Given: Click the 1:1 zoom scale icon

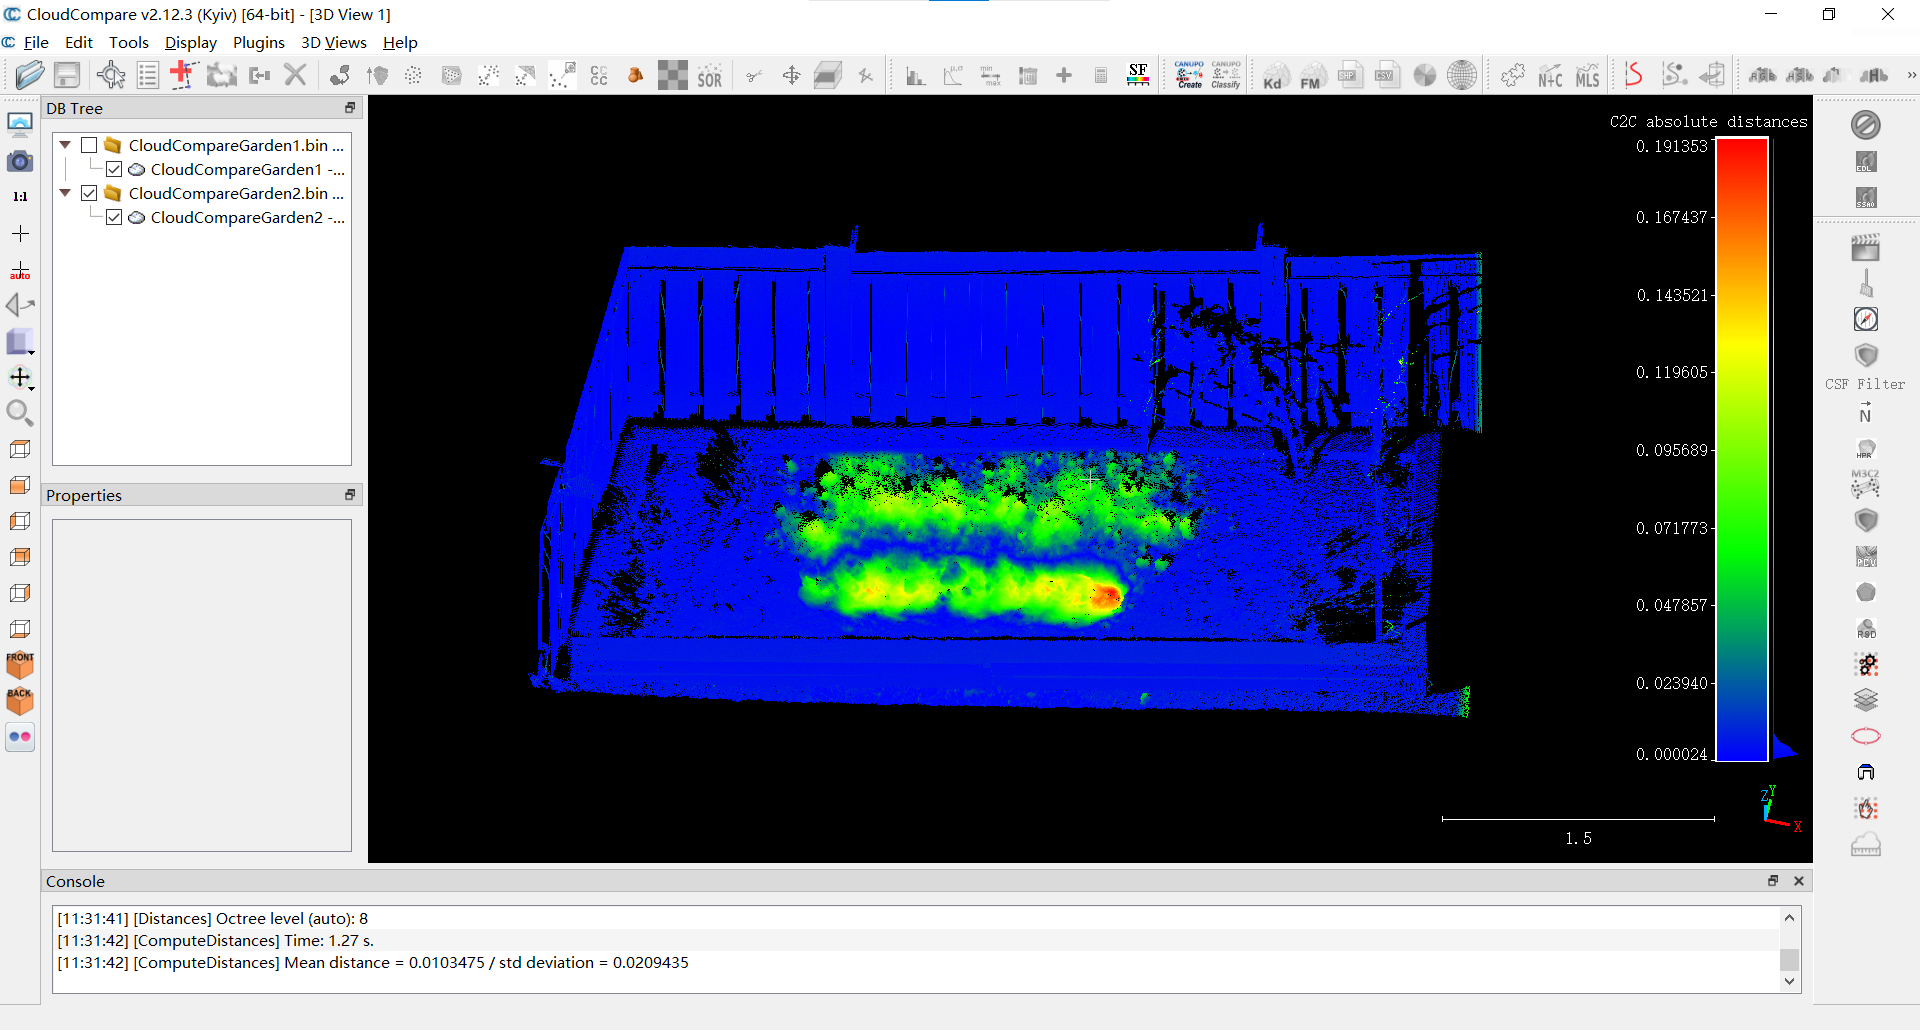Looking at the screenshot, I should point(20,197).
